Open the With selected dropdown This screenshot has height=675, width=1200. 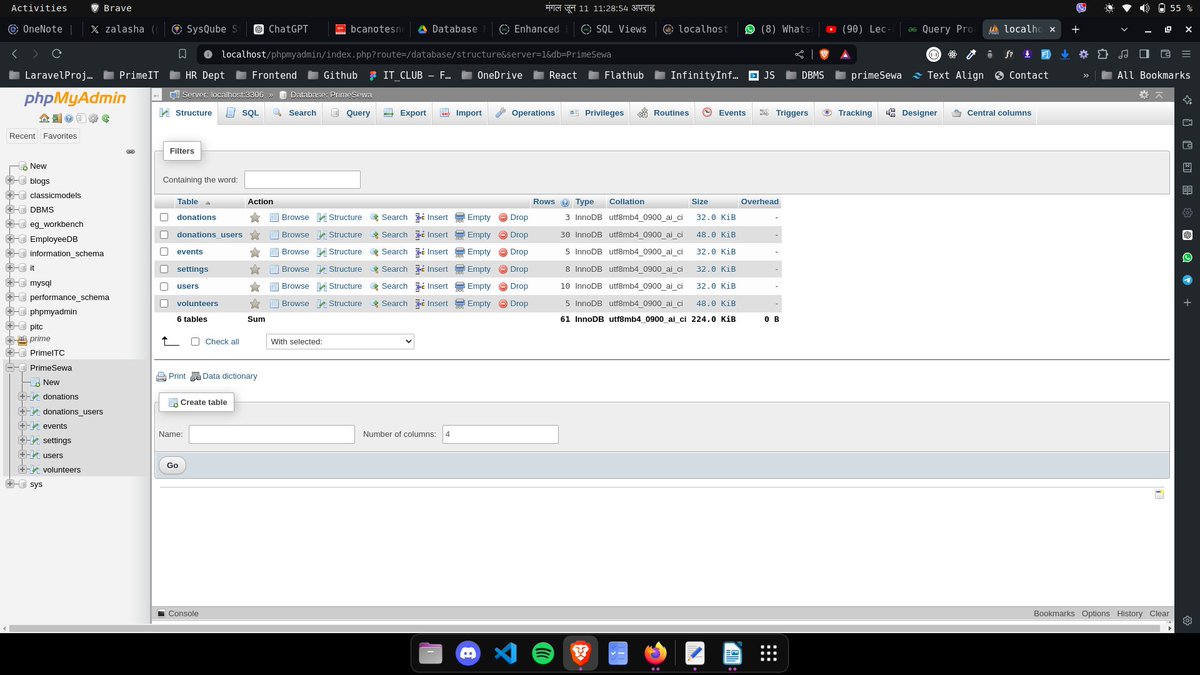(x=340, y=341)
